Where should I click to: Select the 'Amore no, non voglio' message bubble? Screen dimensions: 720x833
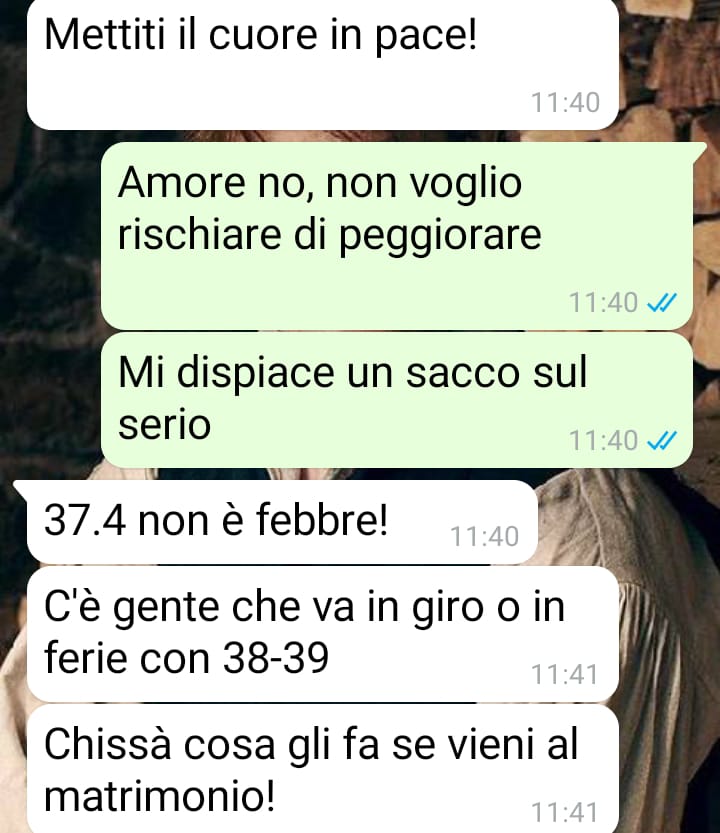pyautogui.click(x=397, y=236)
